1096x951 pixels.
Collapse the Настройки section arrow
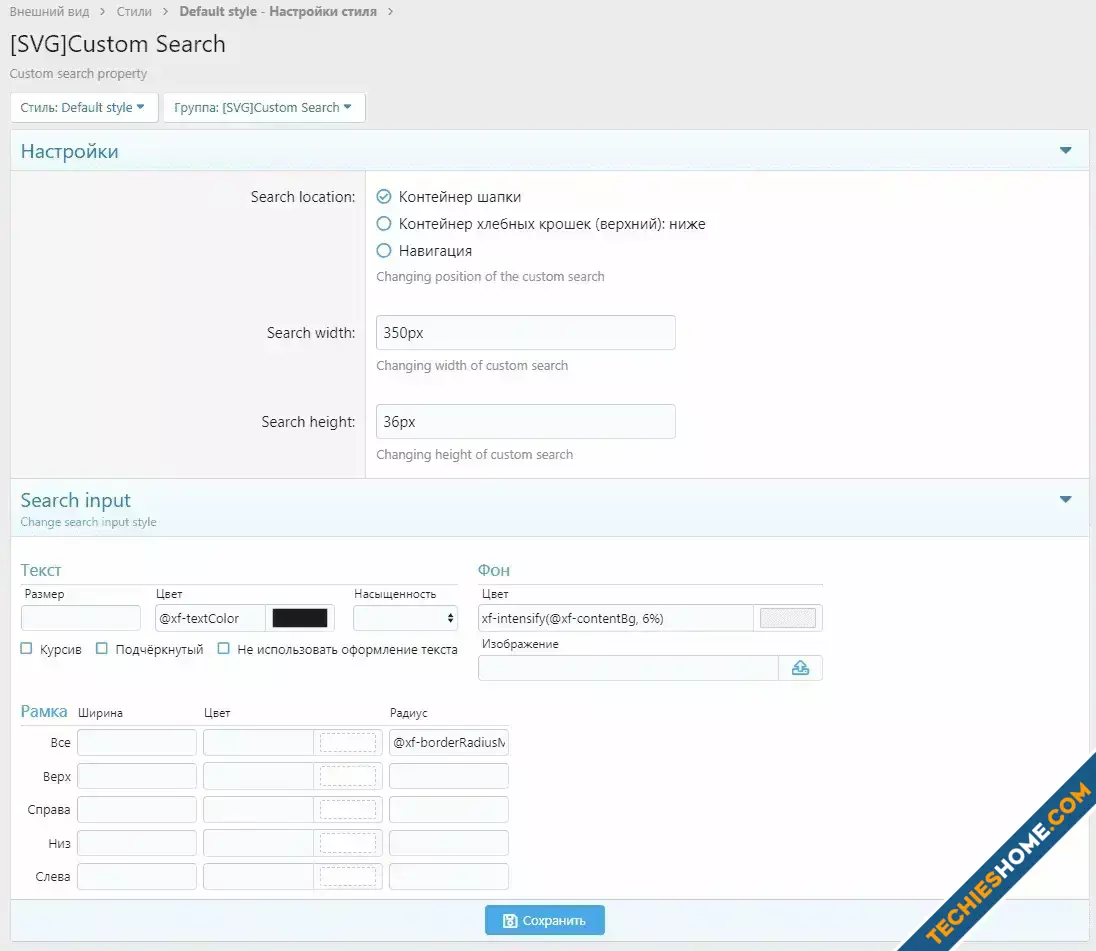[1065, 151]
